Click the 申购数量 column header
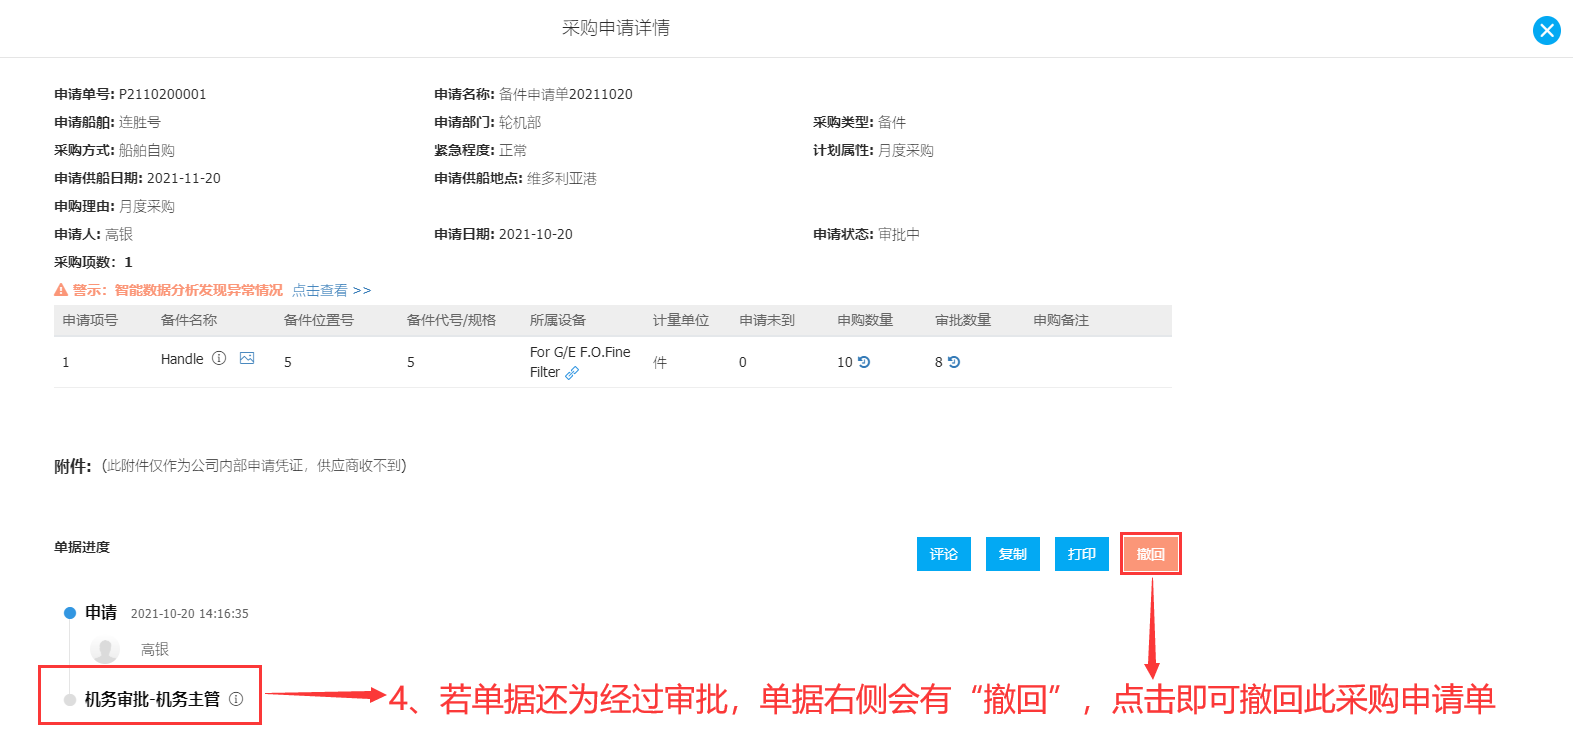This screenshot has width=1573, height=732. (865, 320)
